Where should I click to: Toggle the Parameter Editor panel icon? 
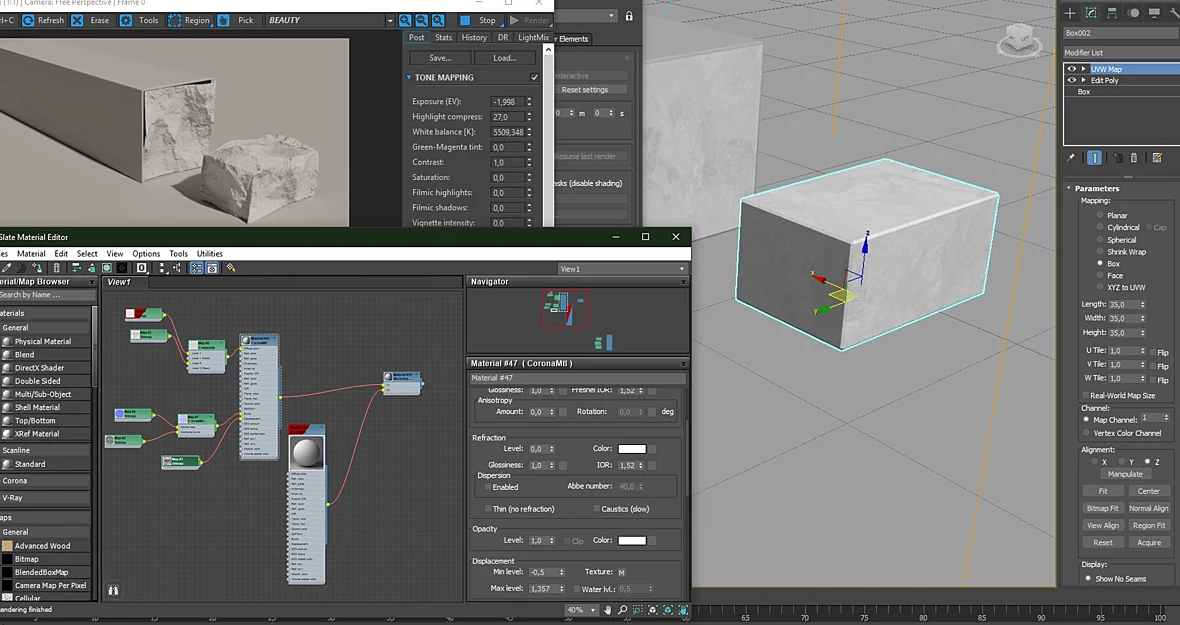point(212,268)
